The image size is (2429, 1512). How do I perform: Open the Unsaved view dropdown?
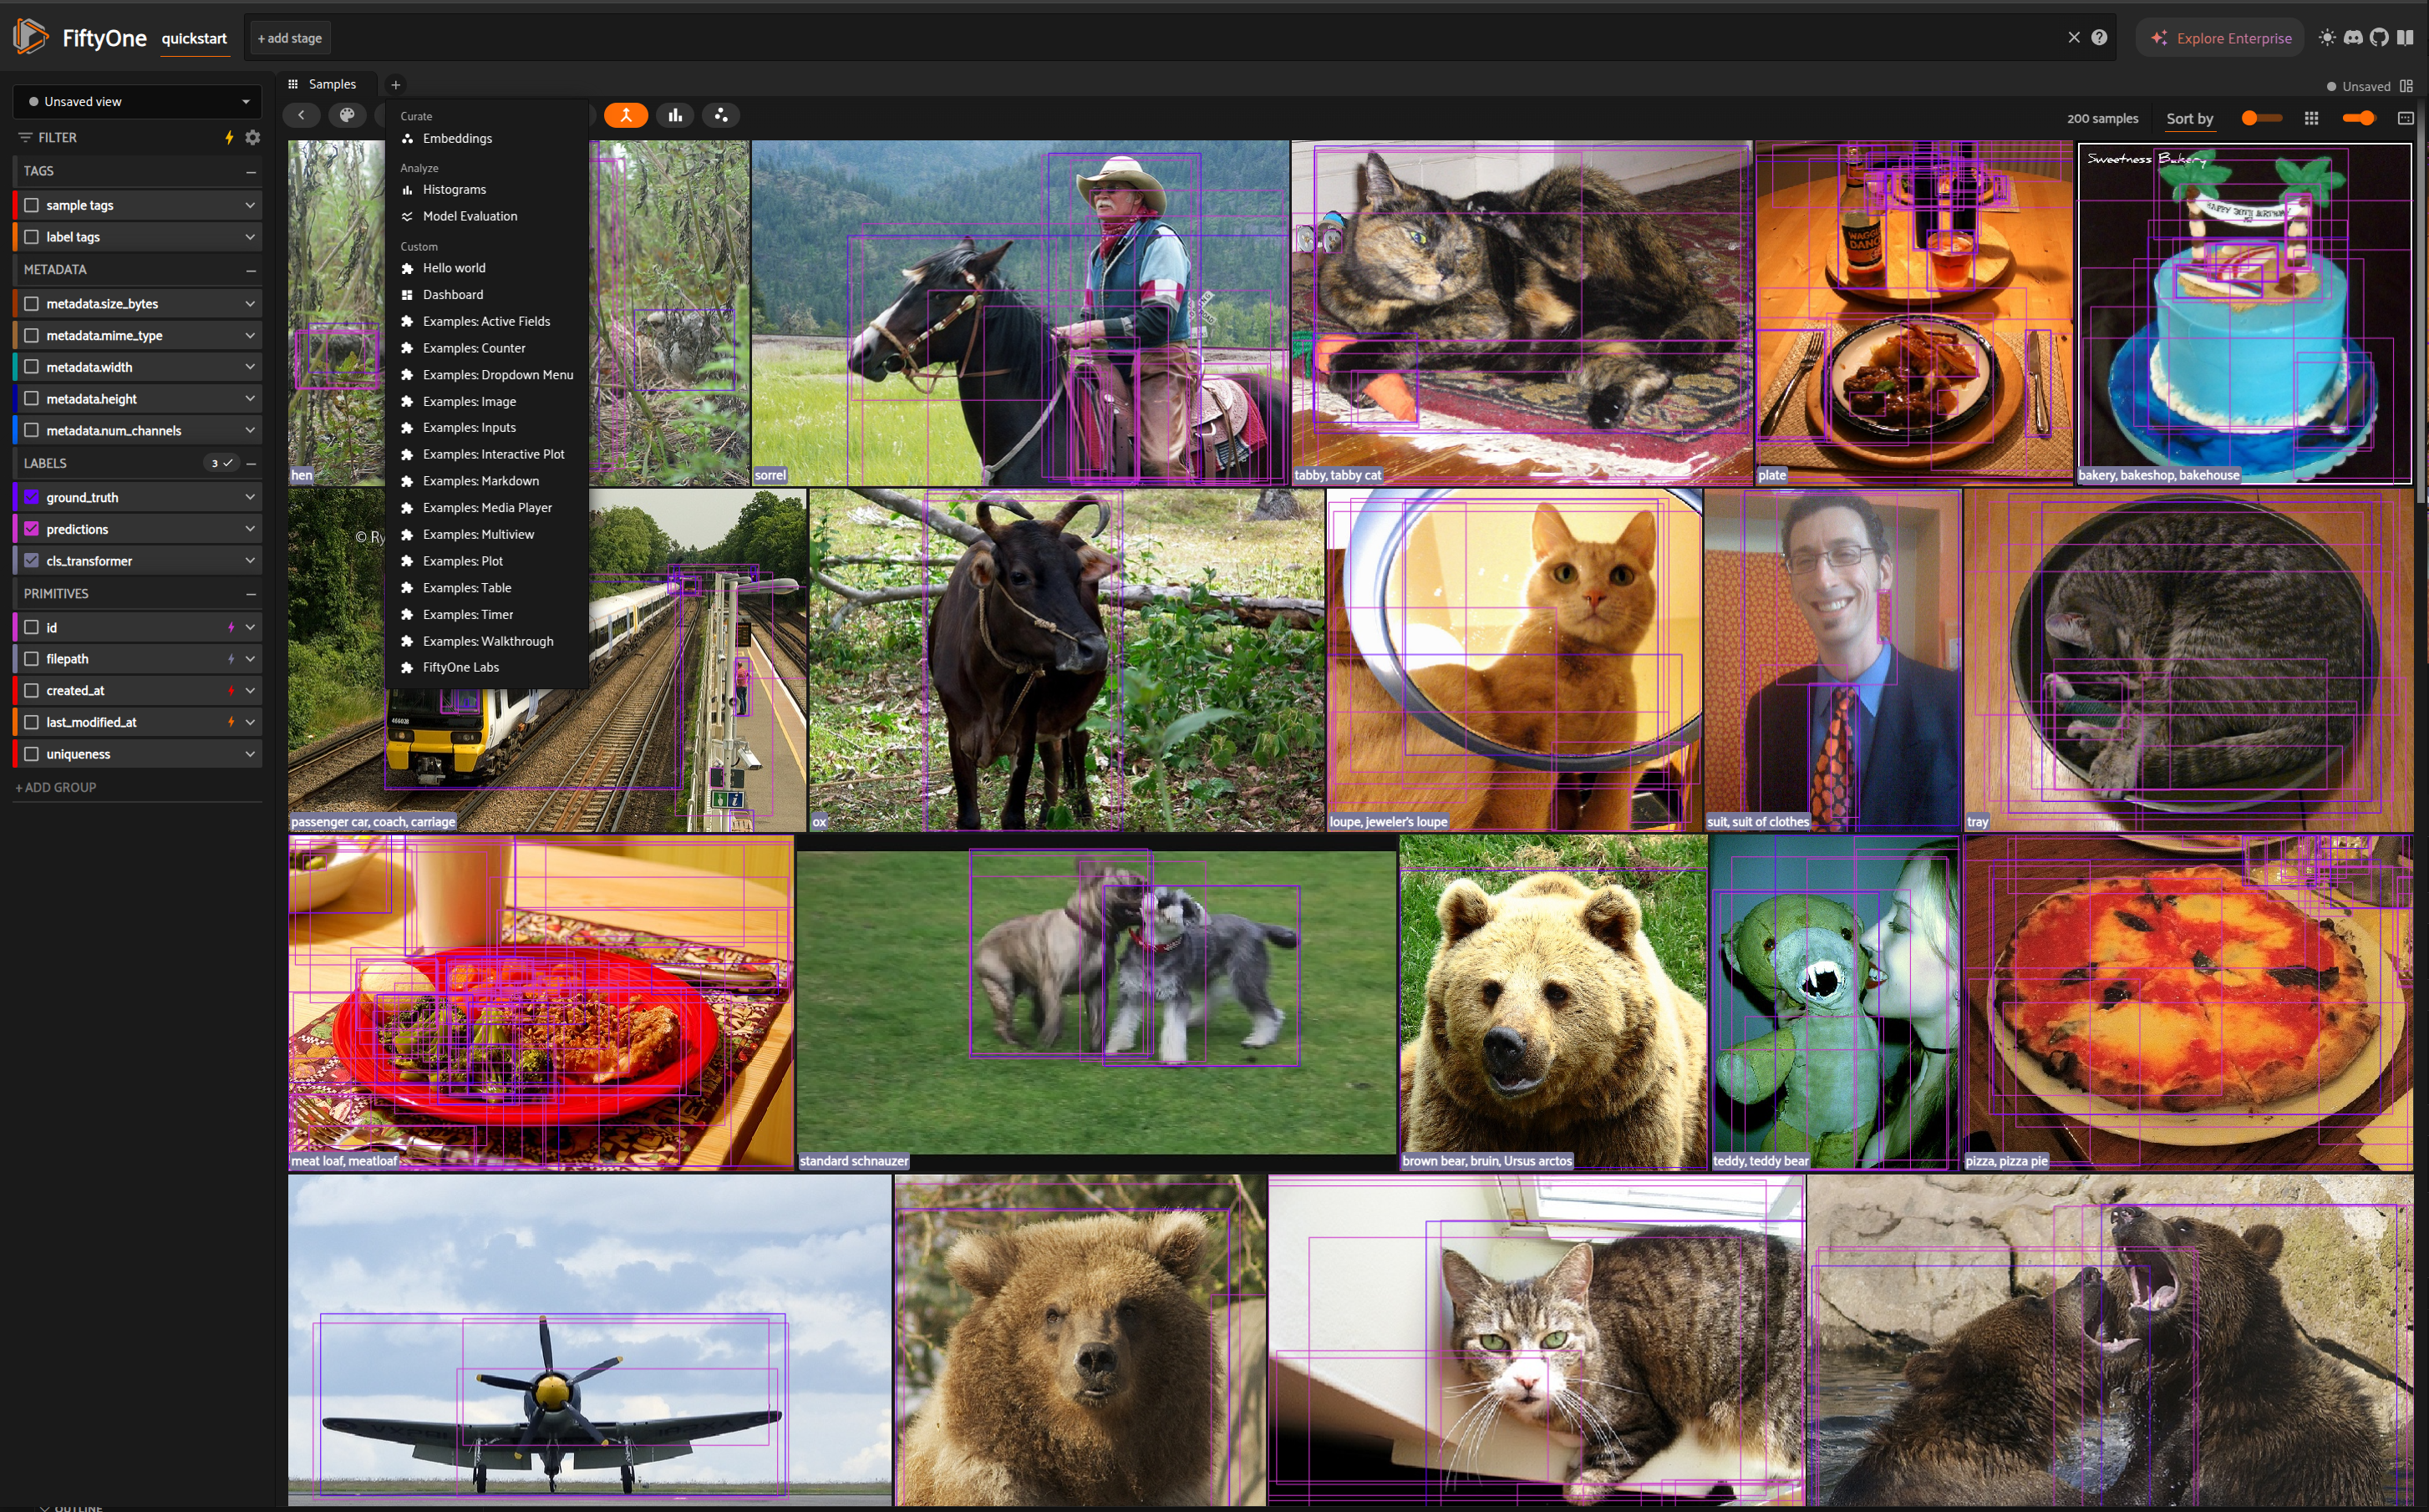(x=137, y=102)
